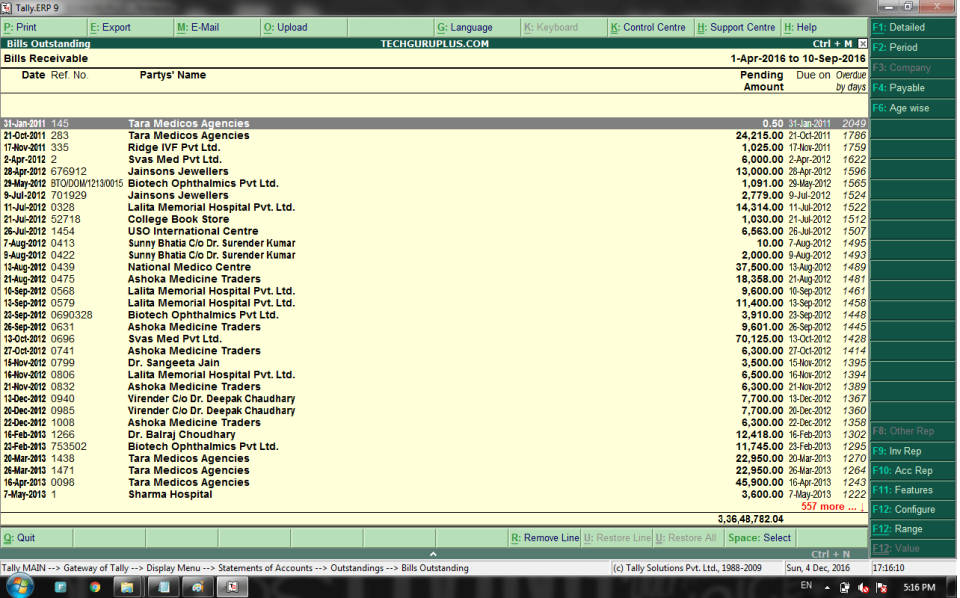Click pending amount 70,125.00

tap(759, 339)
